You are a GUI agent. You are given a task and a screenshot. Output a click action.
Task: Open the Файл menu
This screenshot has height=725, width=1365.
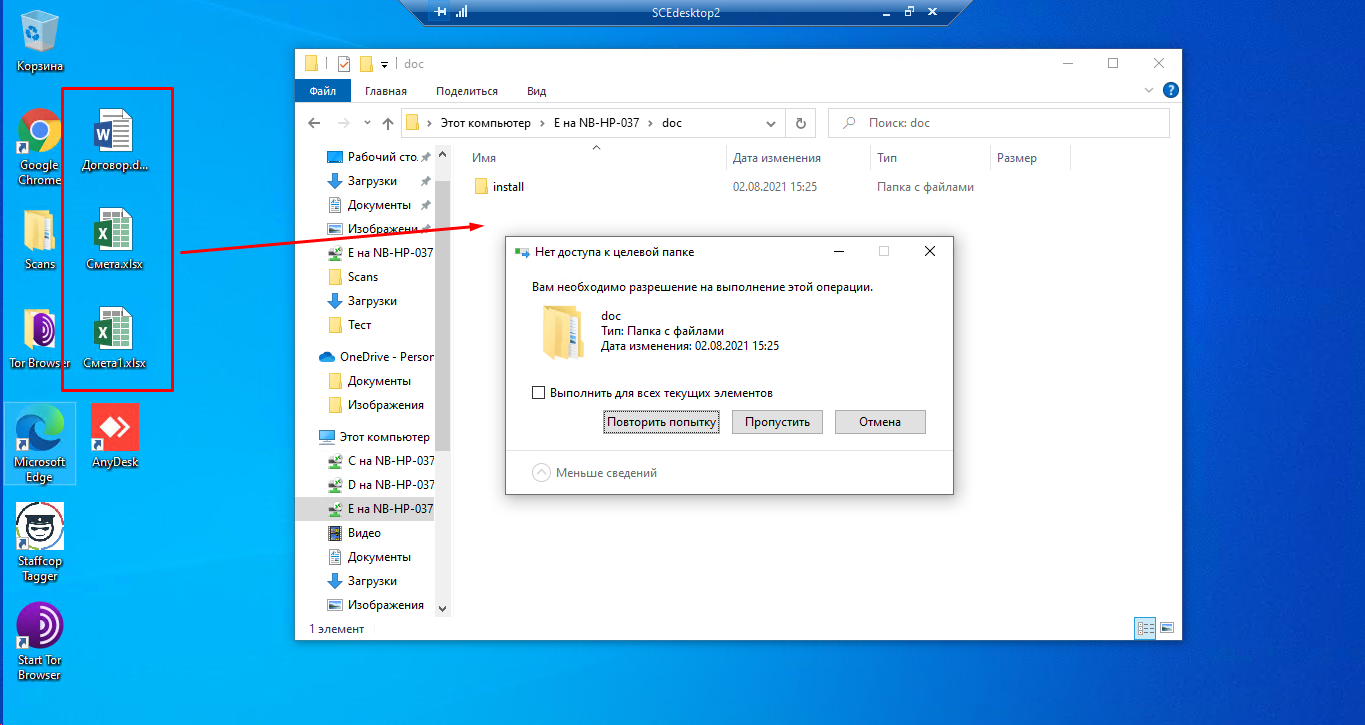(322, 91)
